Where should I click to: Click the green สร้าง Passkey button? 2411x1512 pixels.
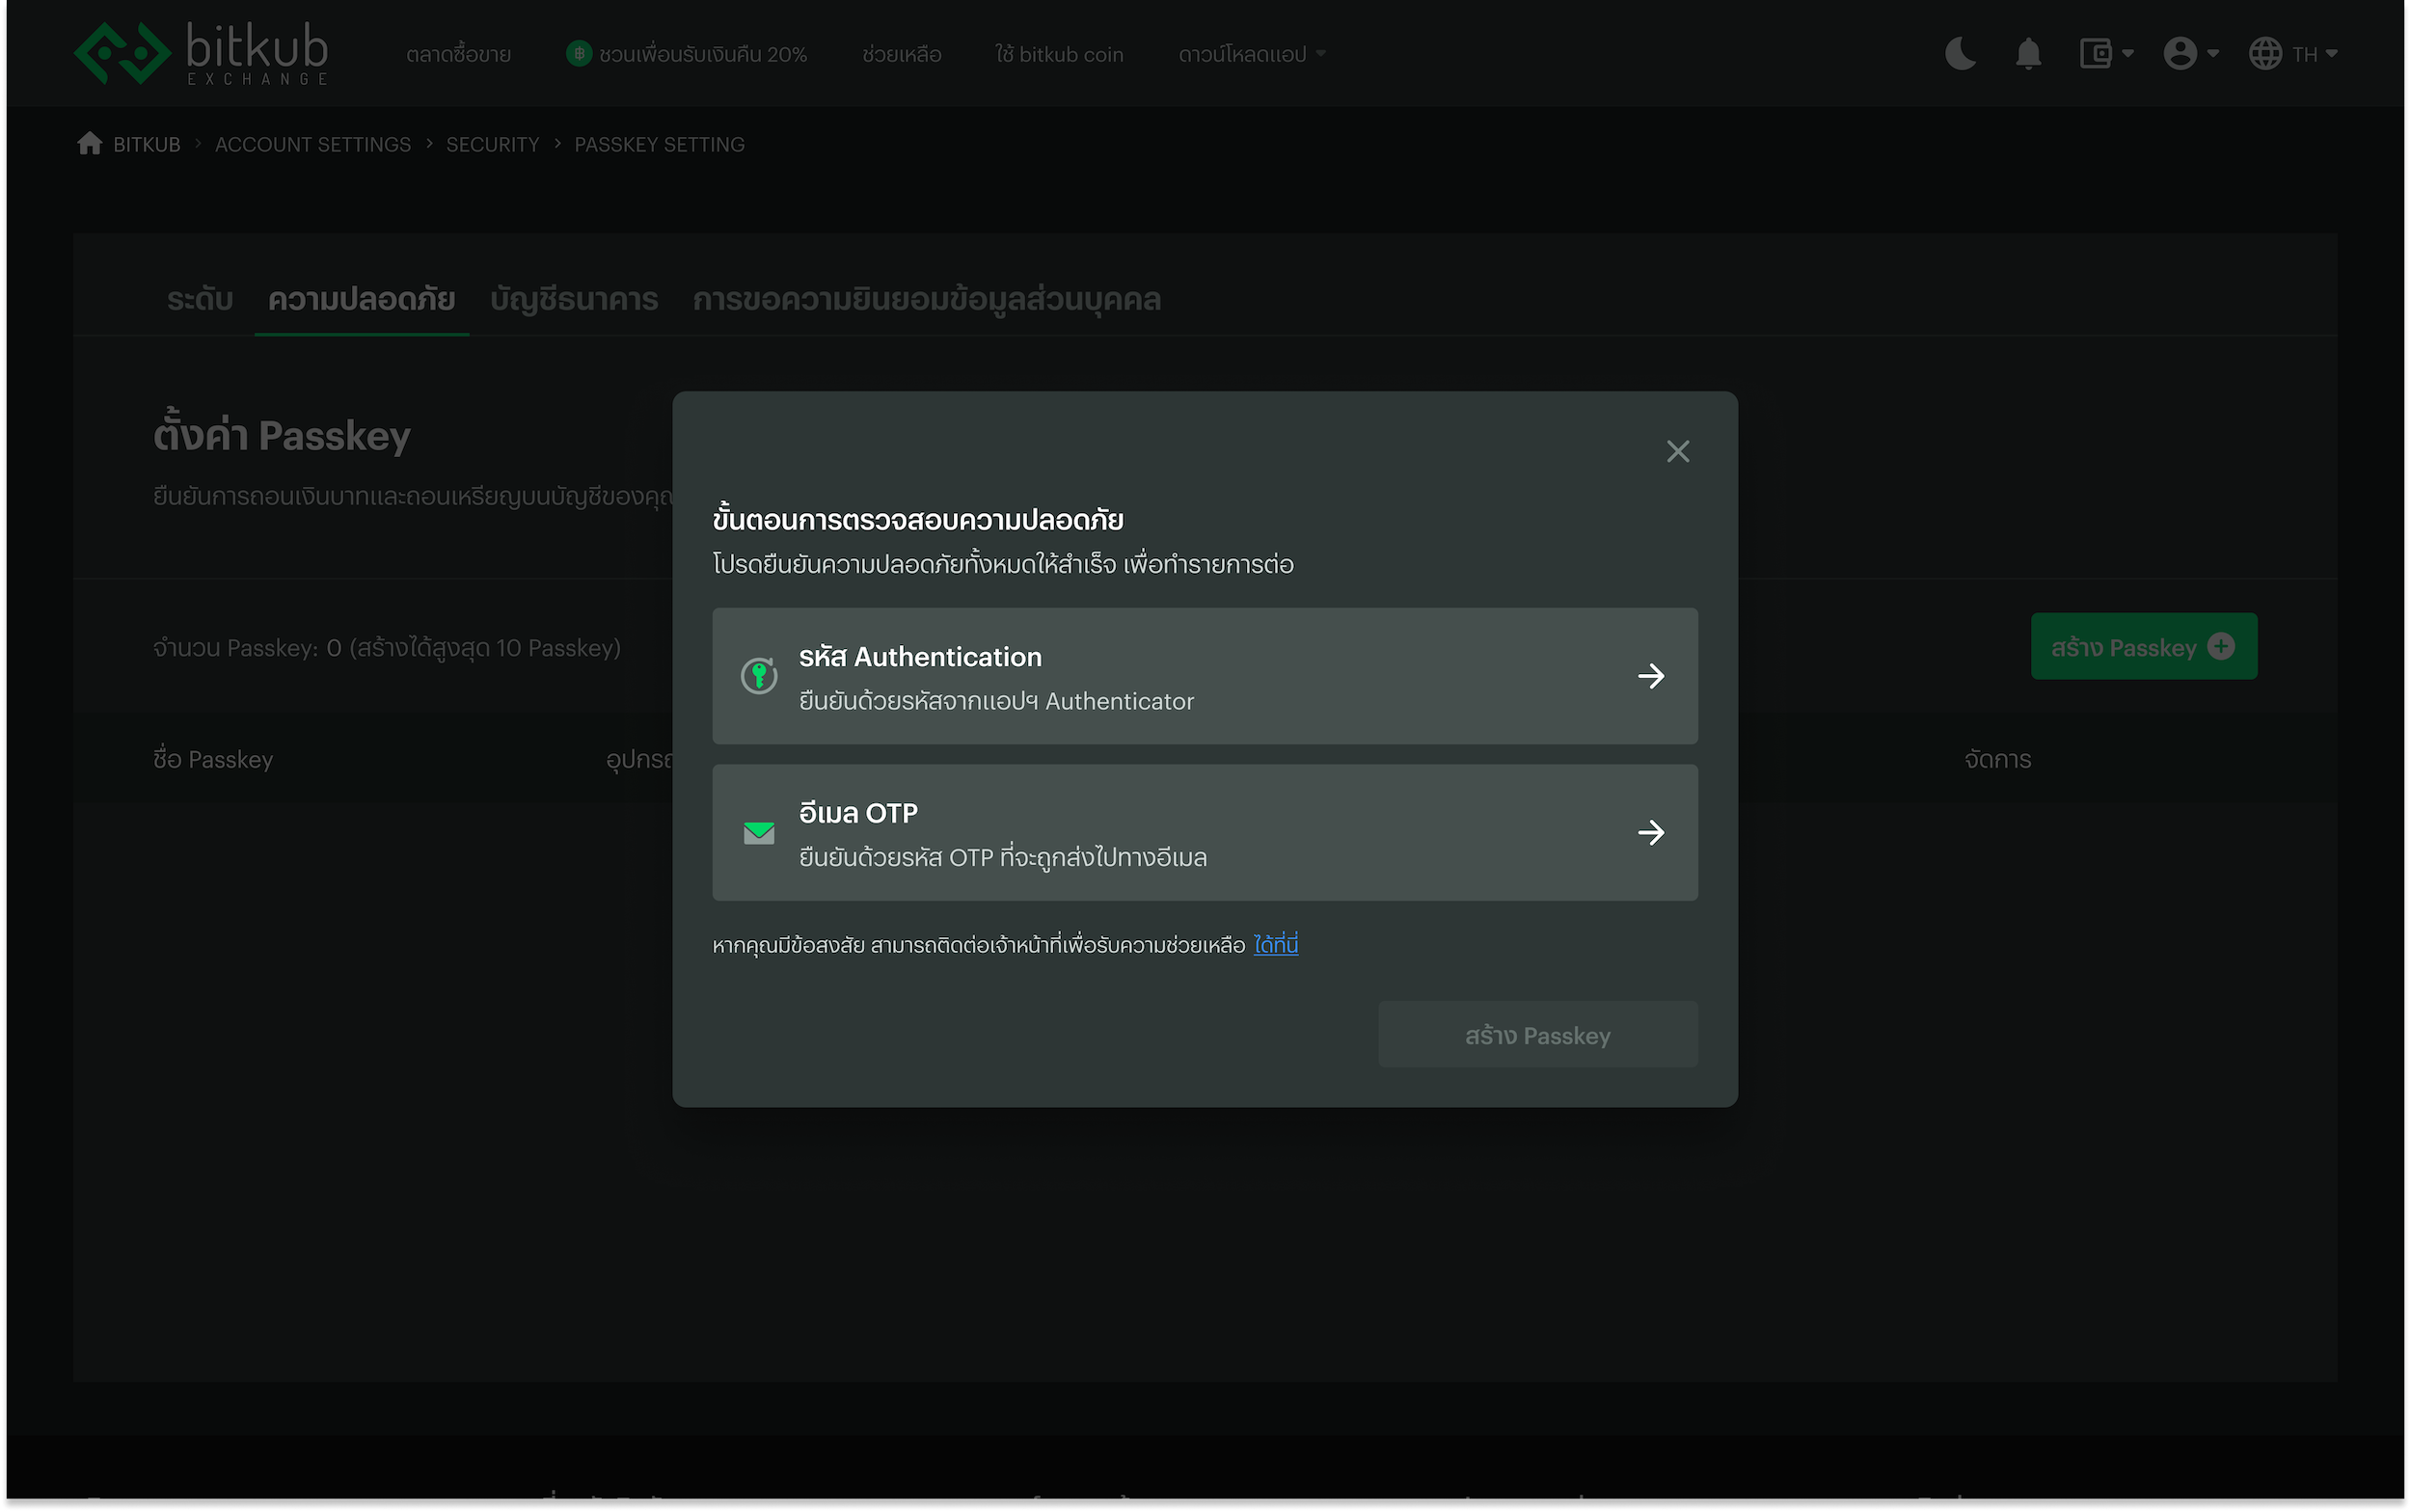coord(2143,646)
